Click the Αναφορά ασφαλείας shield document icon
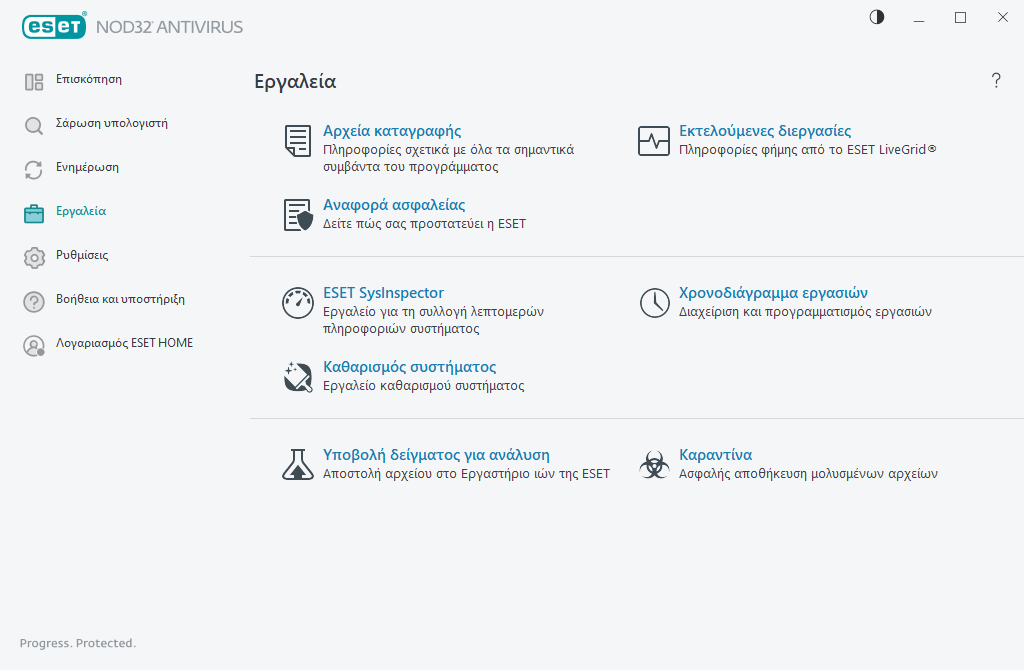This screenshot has height=670, width=1024. coord(298,215)
